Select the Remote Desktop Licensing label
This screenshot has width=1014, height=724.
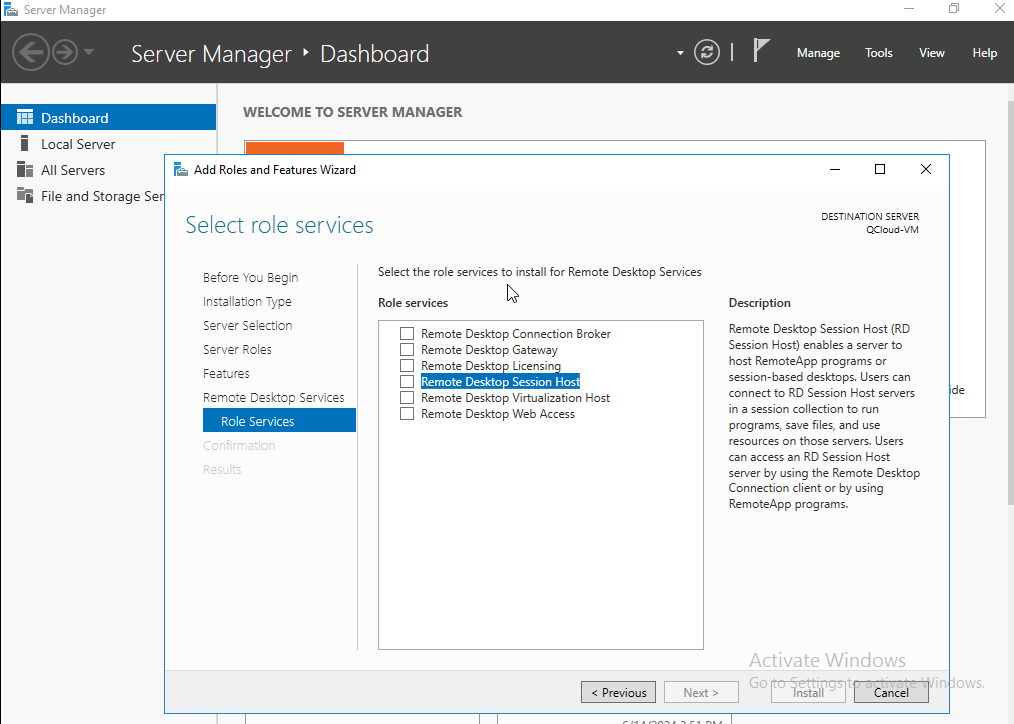point(491,366)
